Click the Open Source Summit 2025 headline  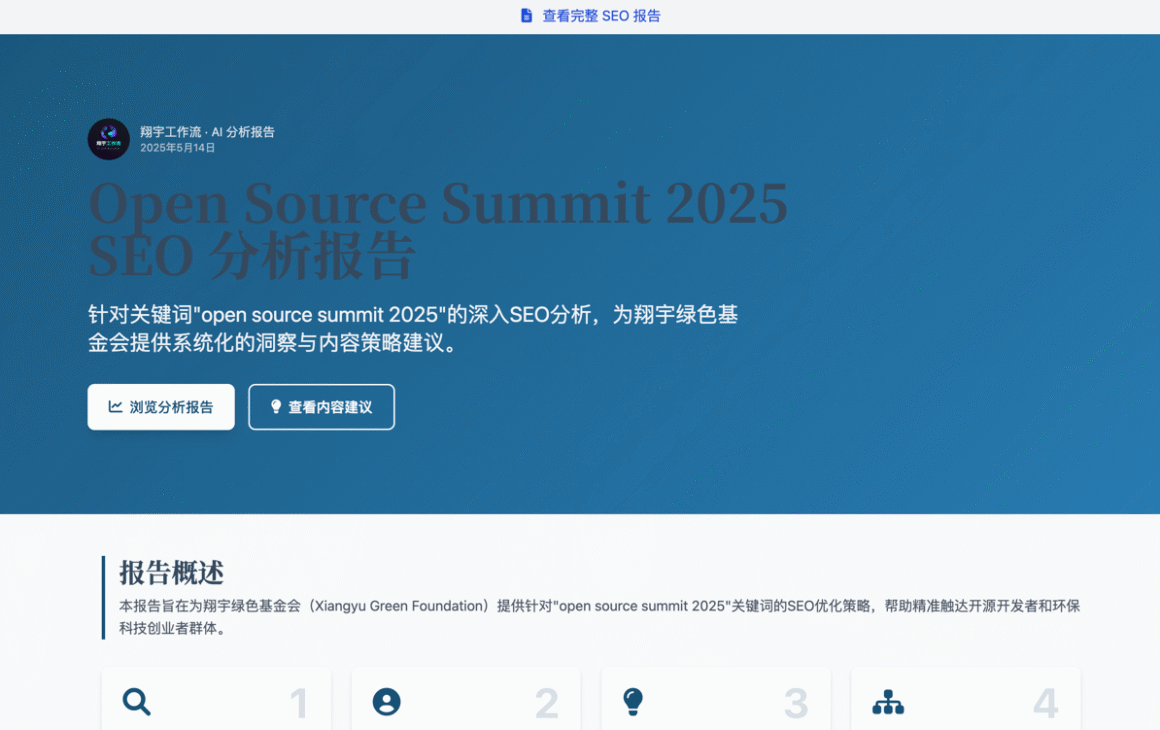click(x=438, y=203)
